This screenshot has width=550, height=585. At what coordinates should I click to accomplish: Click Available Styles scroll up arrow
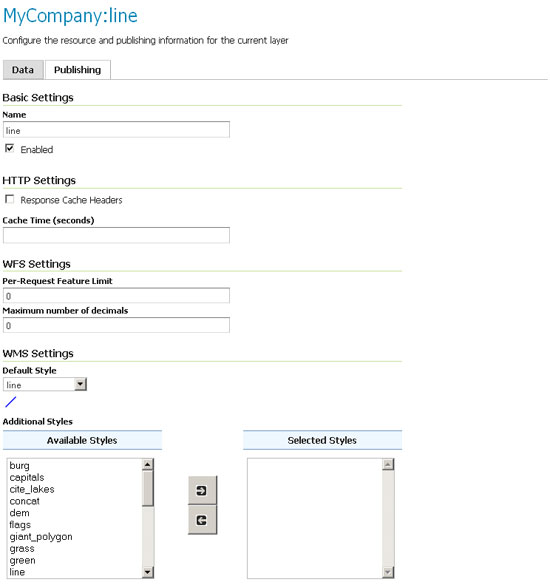(148, 464)
